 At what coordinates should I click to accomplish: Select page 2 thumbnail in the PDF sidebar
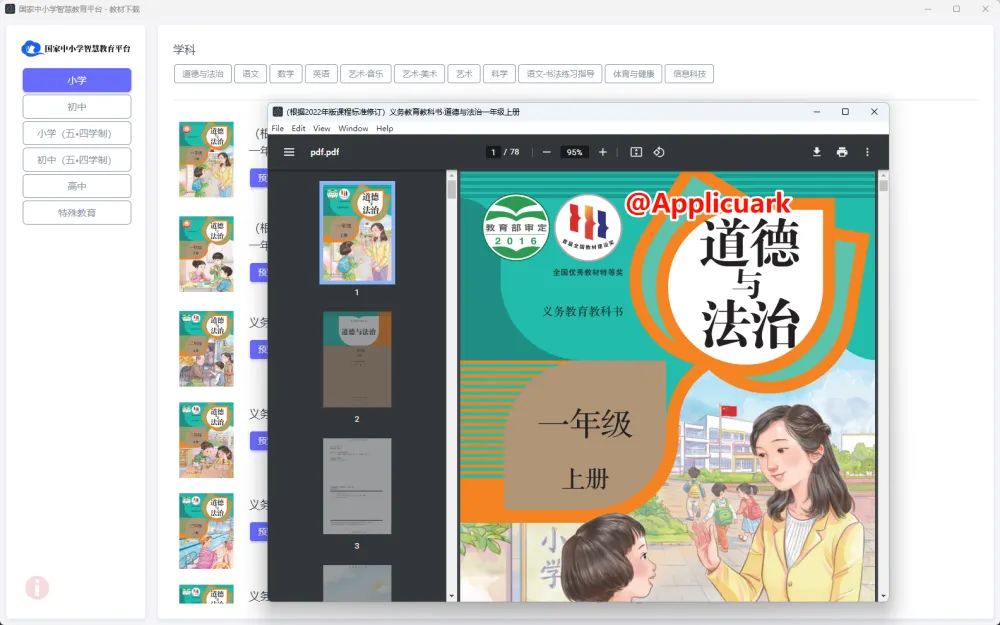(x=358, y=360)
